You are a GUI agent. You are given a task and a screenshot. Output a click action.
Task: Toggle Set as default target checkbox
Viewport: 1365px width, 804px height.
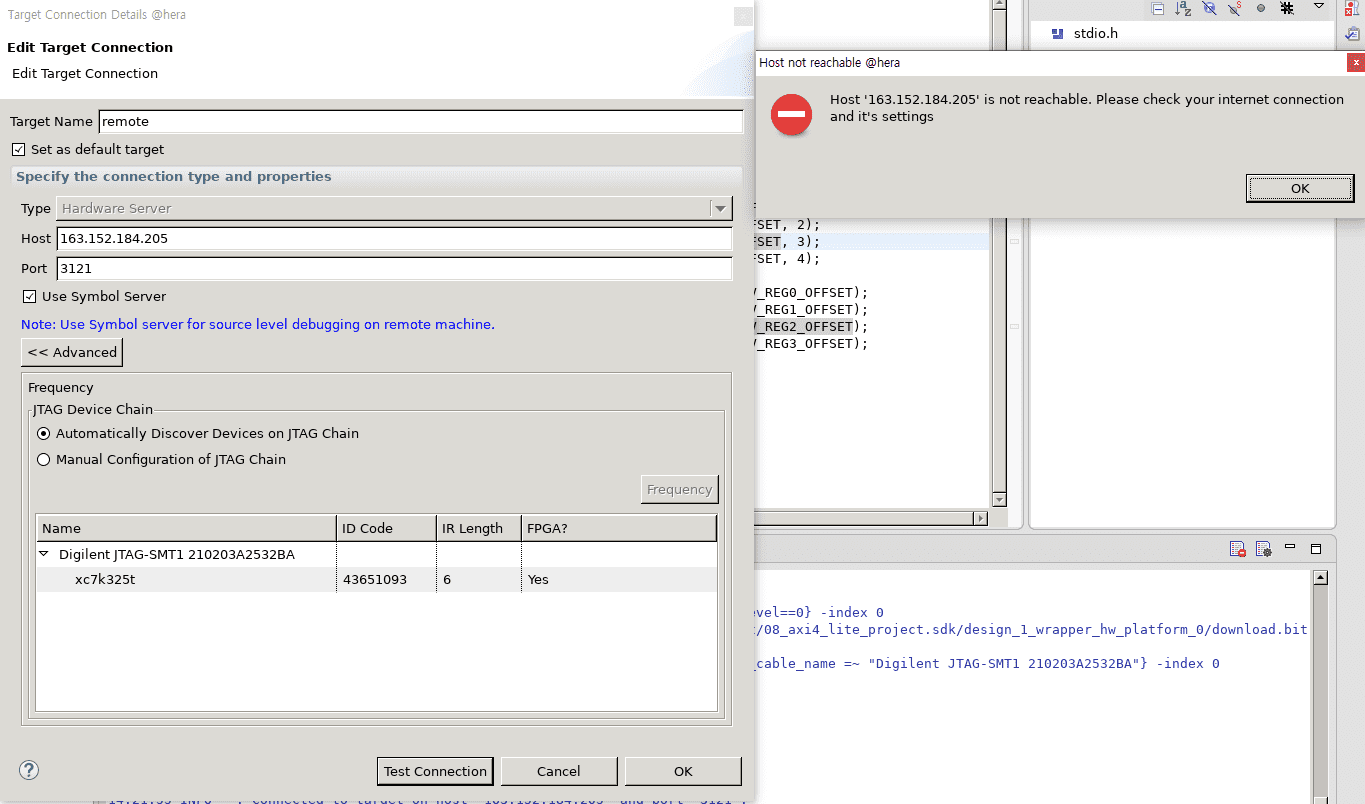[x=18, y=149]
